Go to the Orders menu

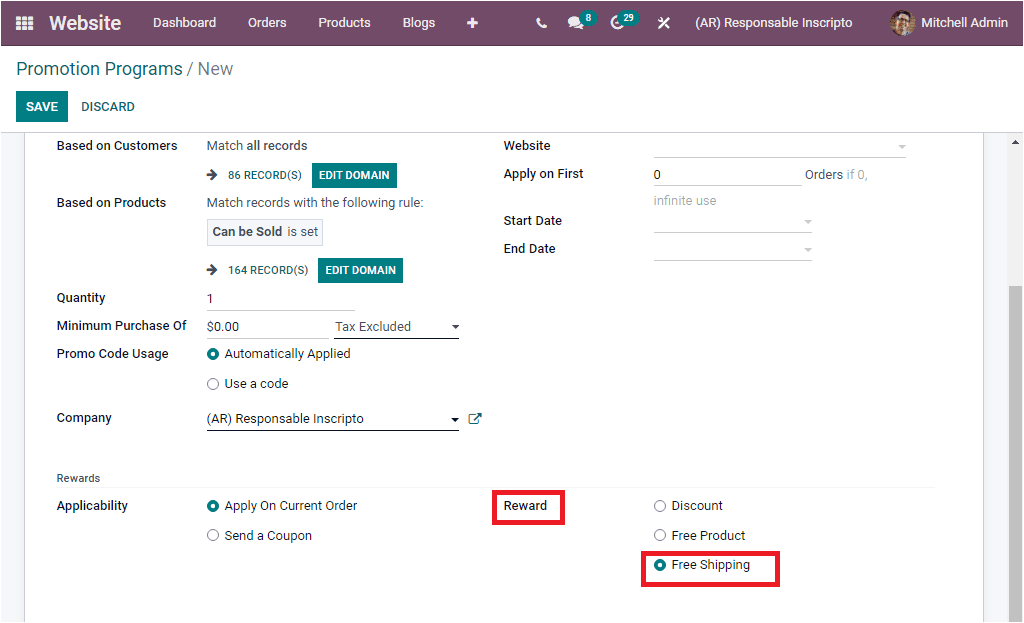pyautogui.click(x=267, y=22)
